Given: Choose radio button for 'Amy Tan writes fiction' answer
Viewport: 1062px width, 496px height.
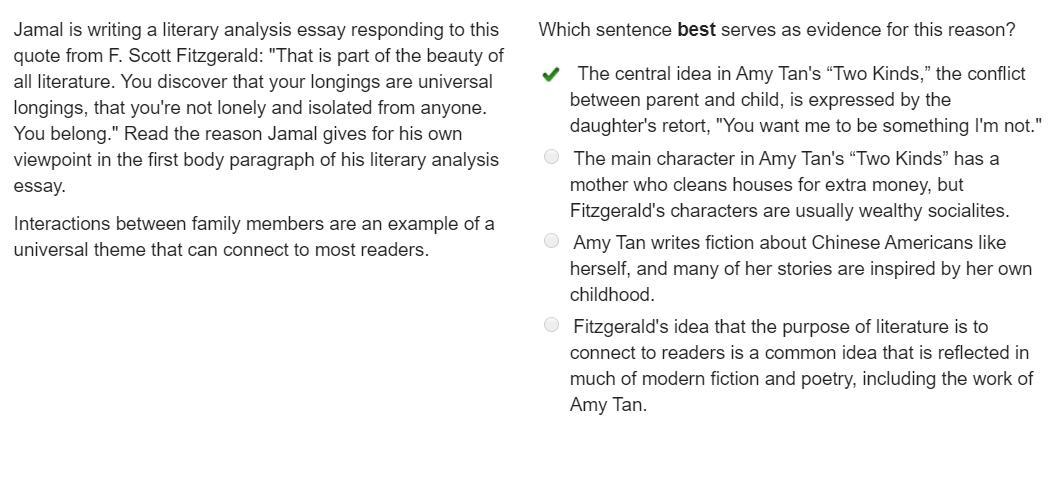Looking at the screenshot, I should pyautogui.click(x=551, y=241).
